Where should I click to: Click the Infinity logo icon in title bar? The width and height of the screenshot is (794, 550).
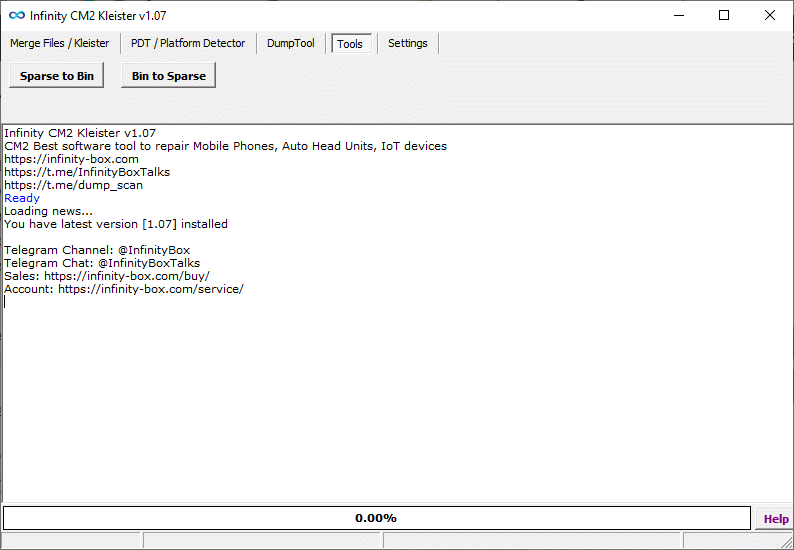[17, 16]
